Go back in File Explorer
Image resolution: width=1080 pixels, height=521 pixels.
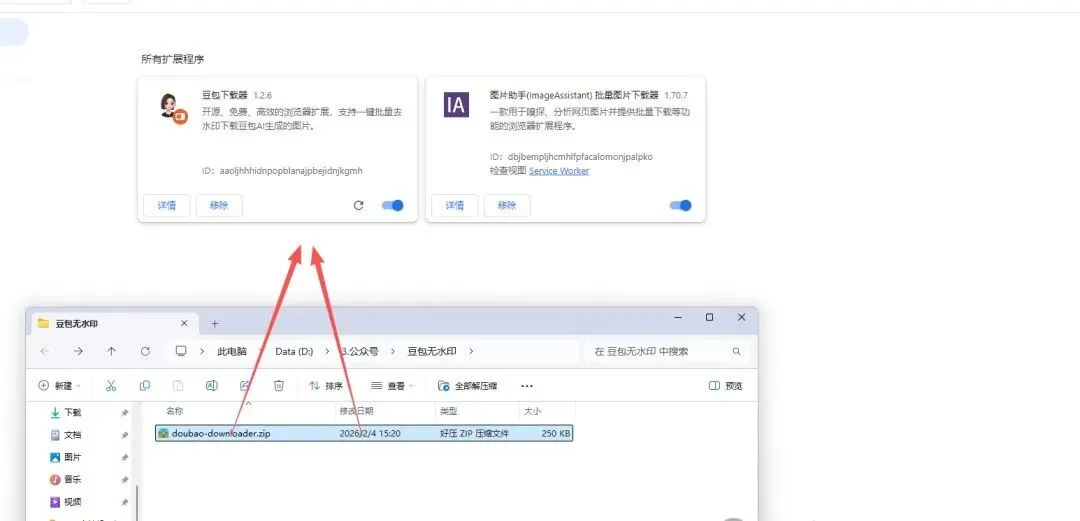click(45, 351)
